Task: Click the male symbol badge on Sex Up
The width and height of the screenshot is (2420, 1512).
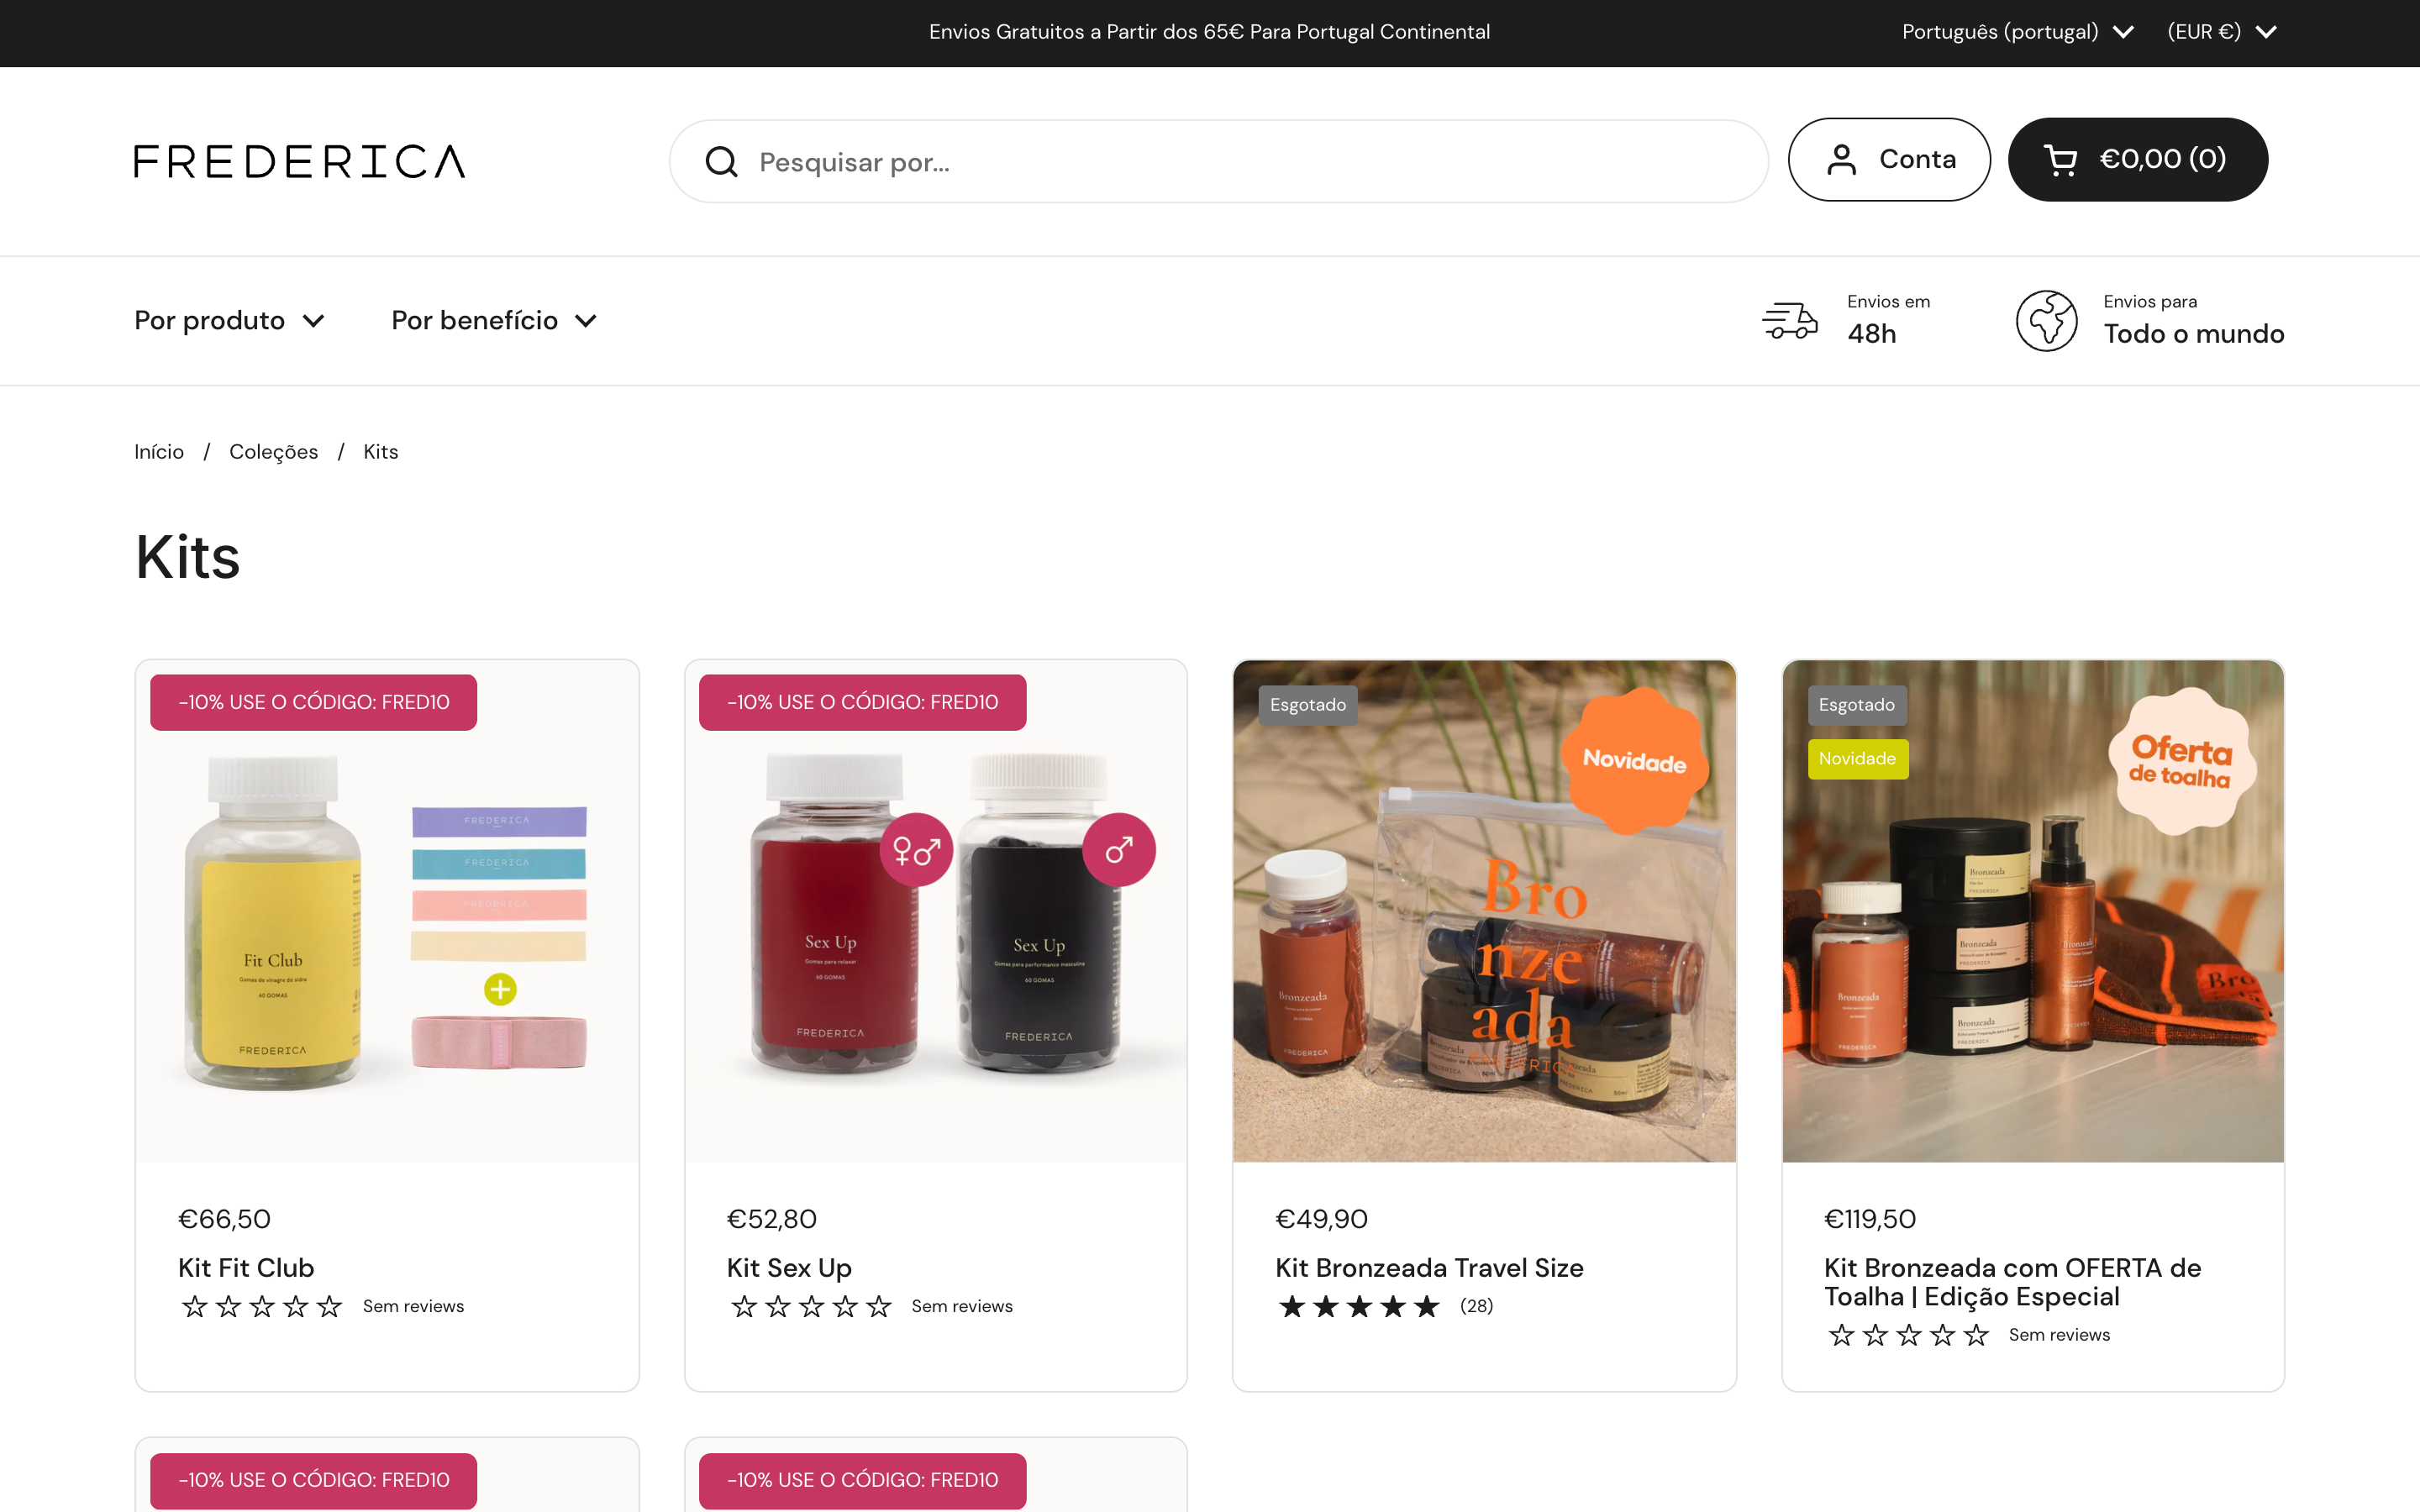Action: (1118, 850)
